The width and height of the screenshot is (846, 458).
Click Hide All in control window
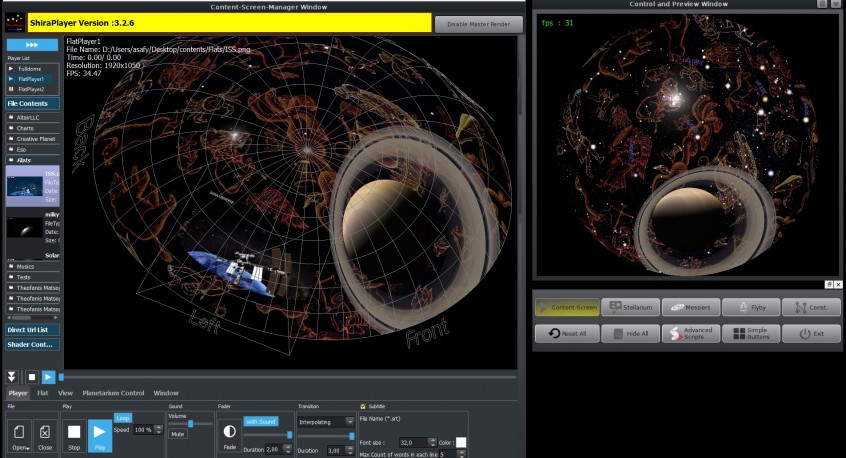pyautogui.click(x=630, y=333)
